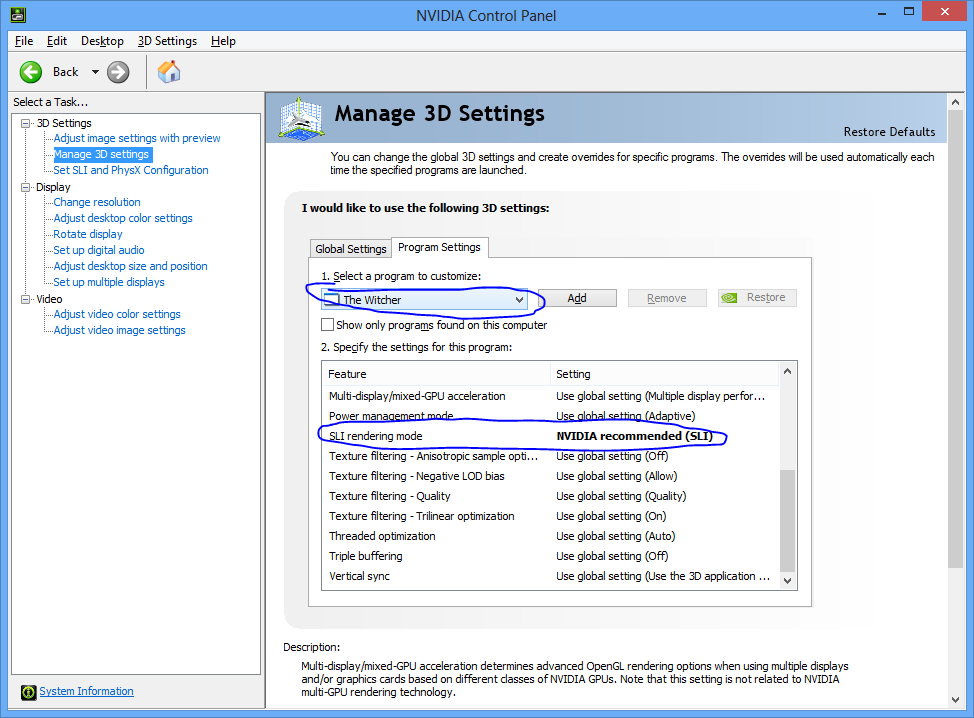Select the Trilinear optimization row
The image size is (974, 718).
(550, 516)
